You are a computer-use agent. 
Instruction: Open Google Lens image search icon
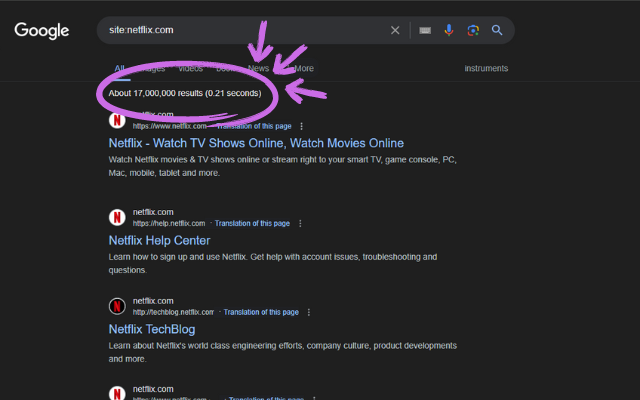pos(473,30)
